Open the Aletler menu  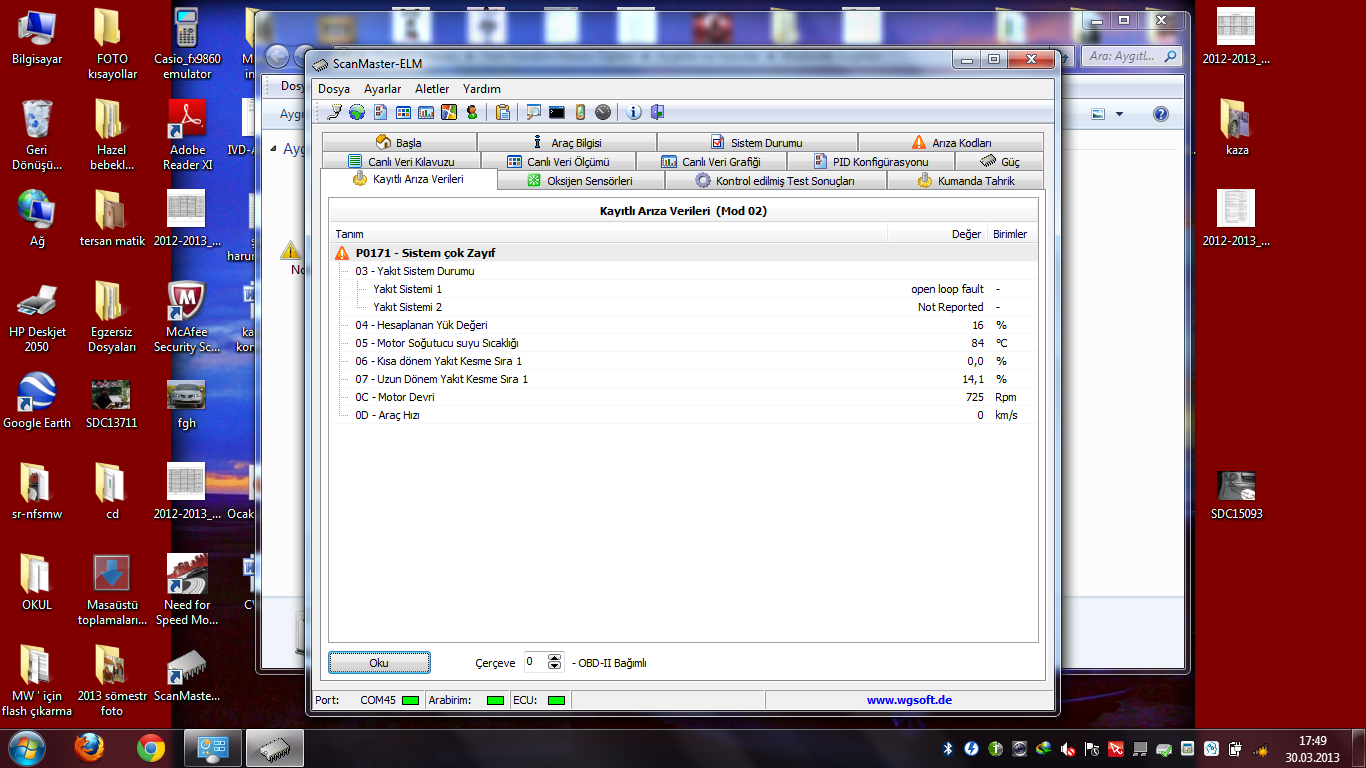click(x=432, y=89)
